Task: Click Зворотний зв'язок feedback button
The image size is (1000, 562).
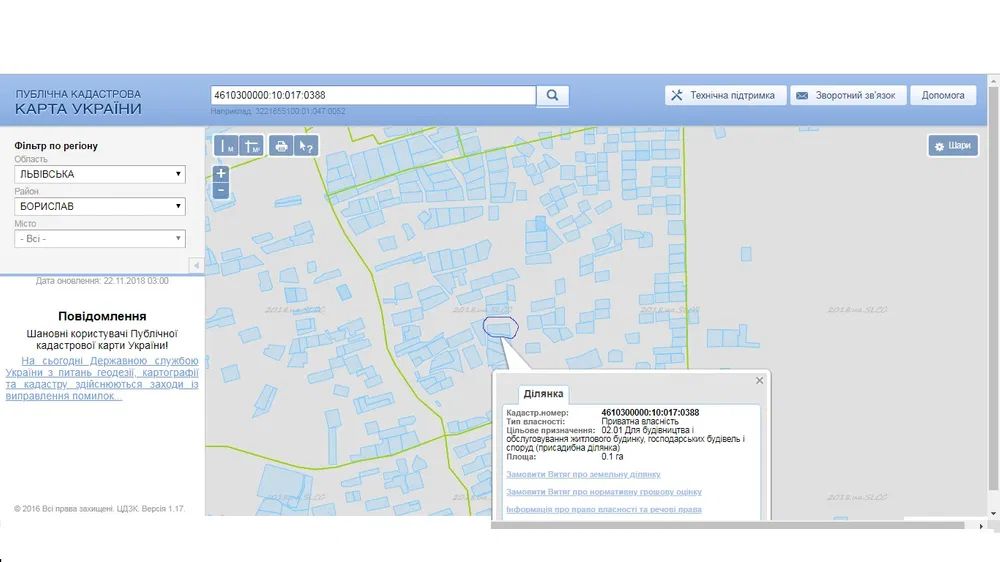Action: tap(848, 95)
